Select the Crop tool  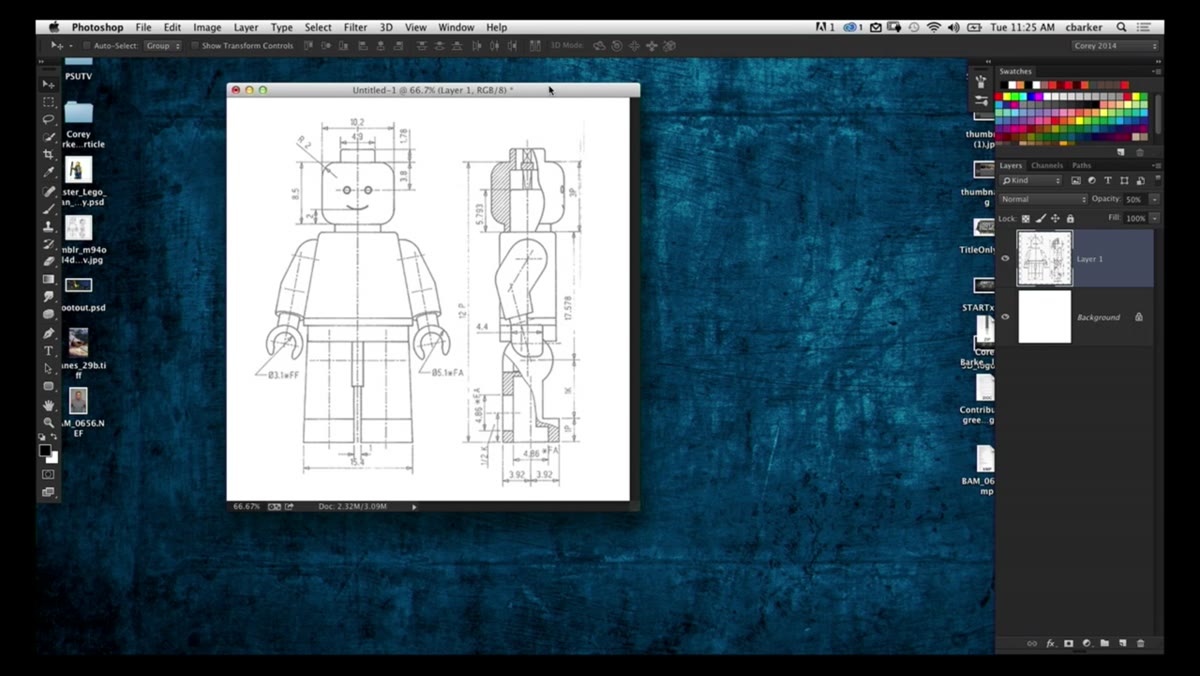coord(48,155)
